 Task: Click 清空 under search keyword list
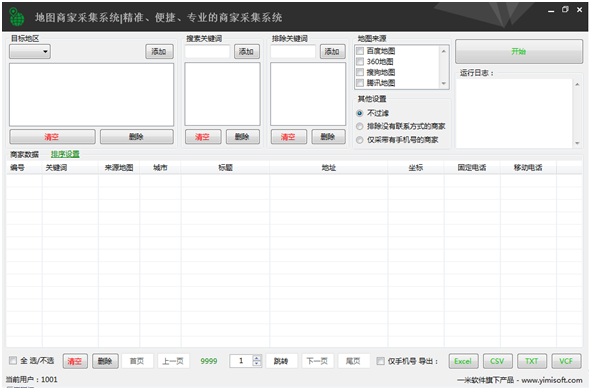click(x=203, y=137)
